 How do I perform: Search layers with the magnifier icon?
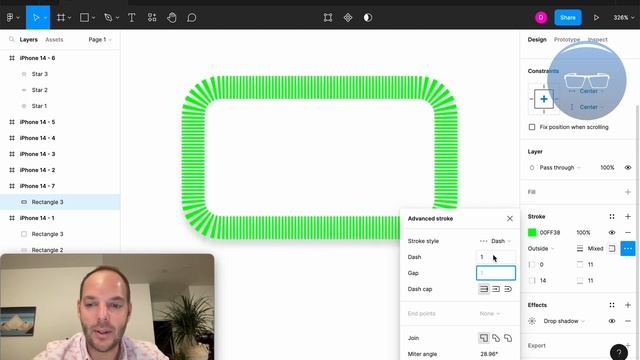(11, 40)
